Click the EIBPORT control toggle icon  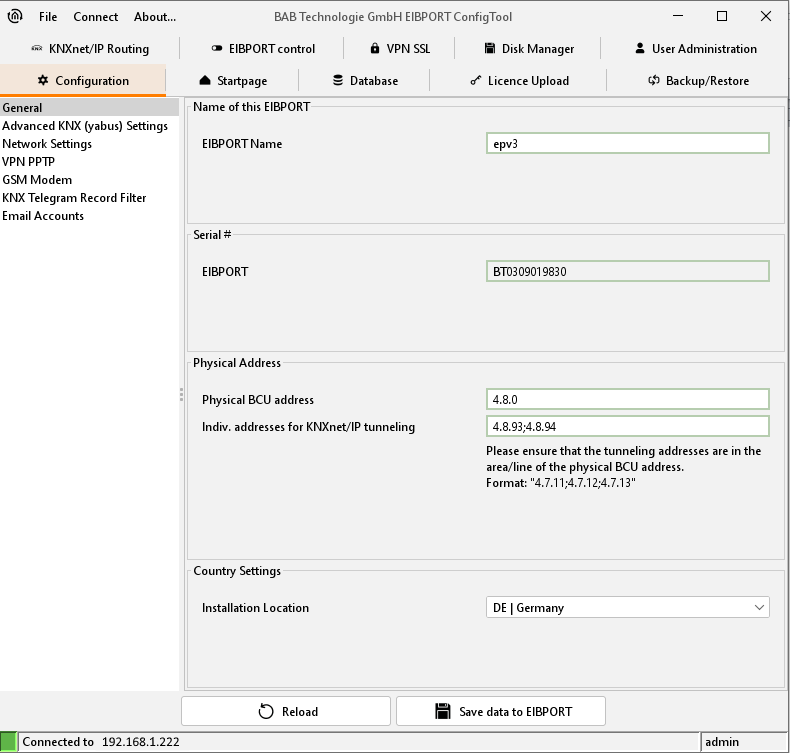pyautogui.click(x=217, y=49)
